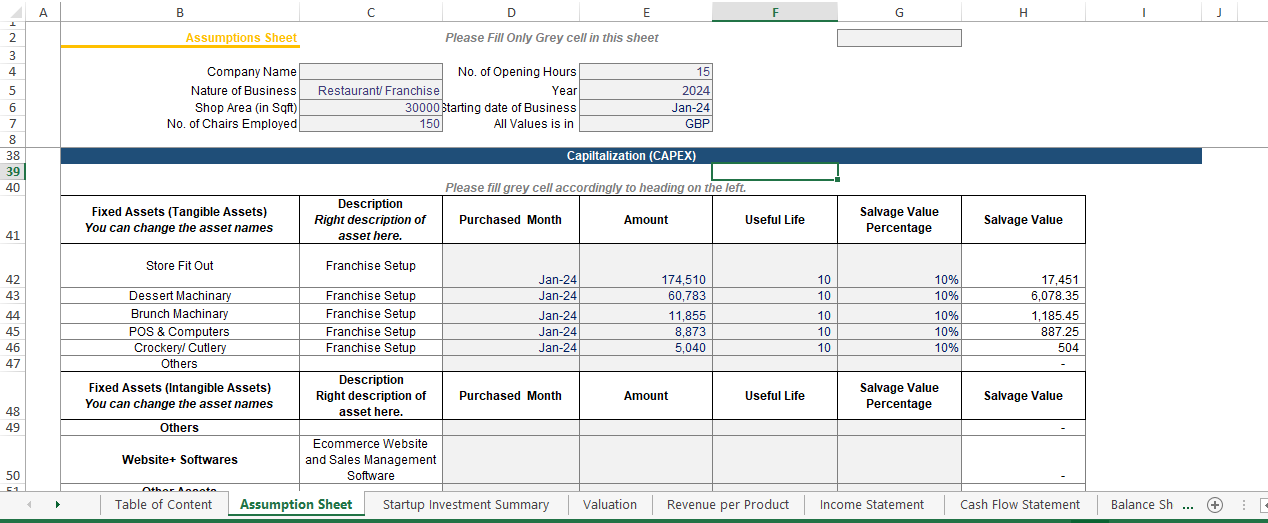Select Year cell containing 2024
1268x523 pixels.
pos(646,90)
